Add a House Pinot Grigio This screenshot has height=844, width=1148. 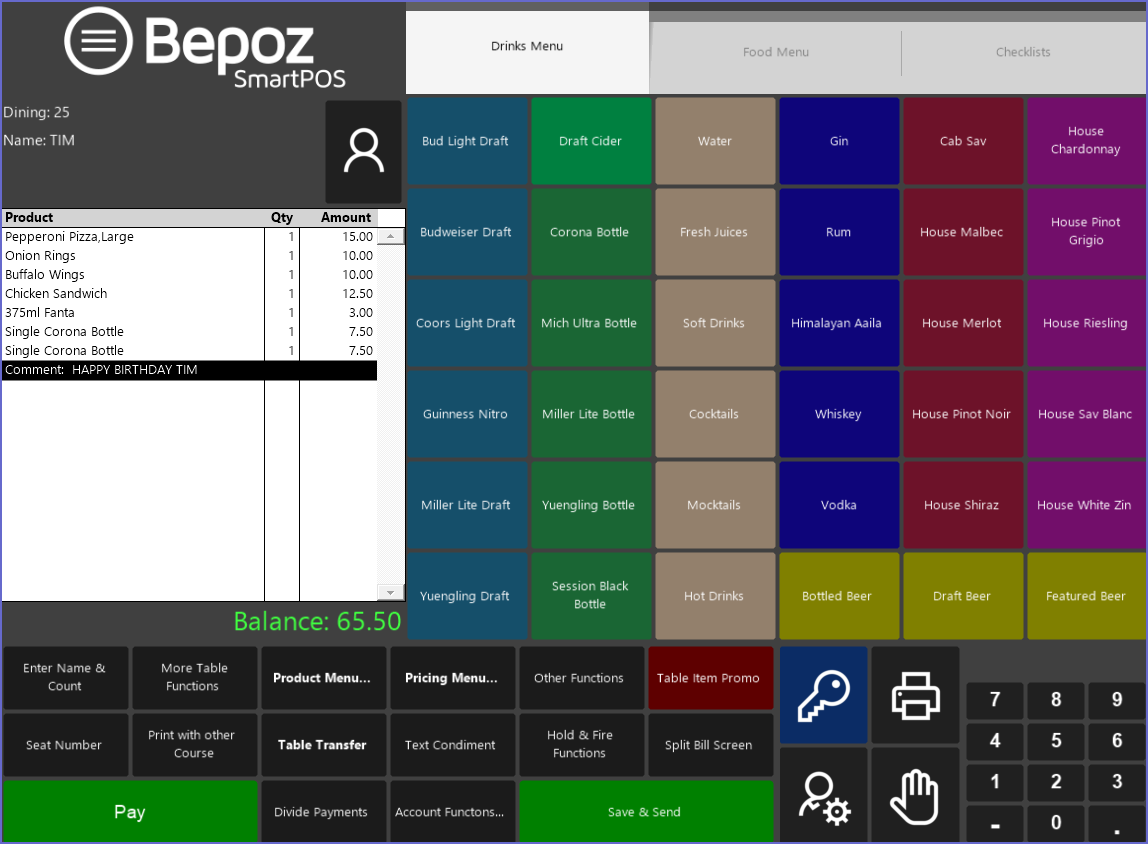(1086, 232)
